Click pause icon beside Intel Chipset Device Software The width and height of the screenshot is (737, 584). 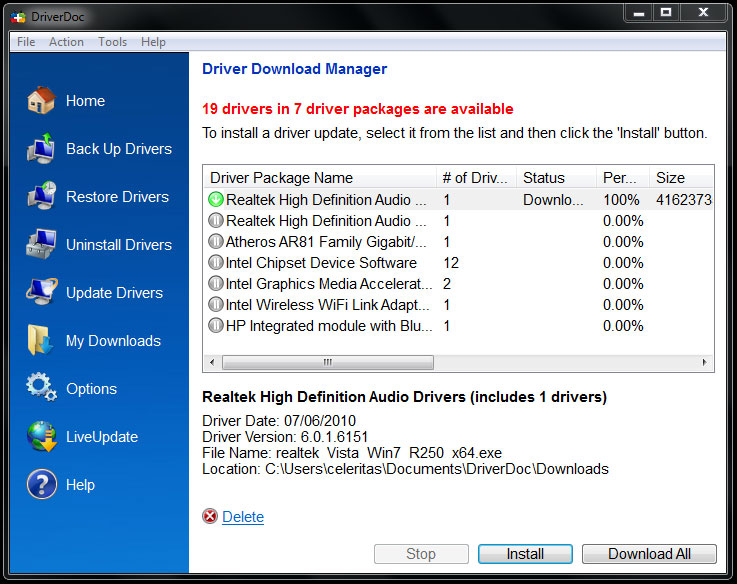point(215,262)
